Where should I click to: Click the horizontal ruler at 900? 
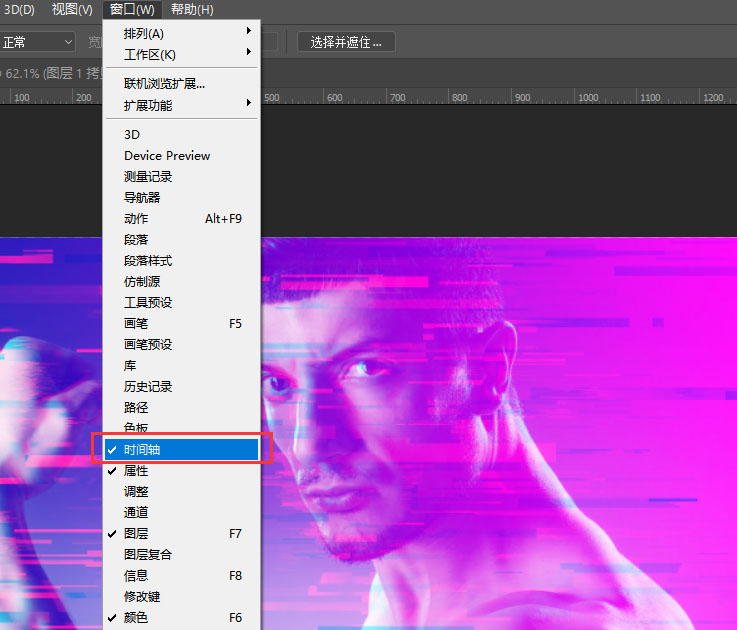tap(522, 97)
